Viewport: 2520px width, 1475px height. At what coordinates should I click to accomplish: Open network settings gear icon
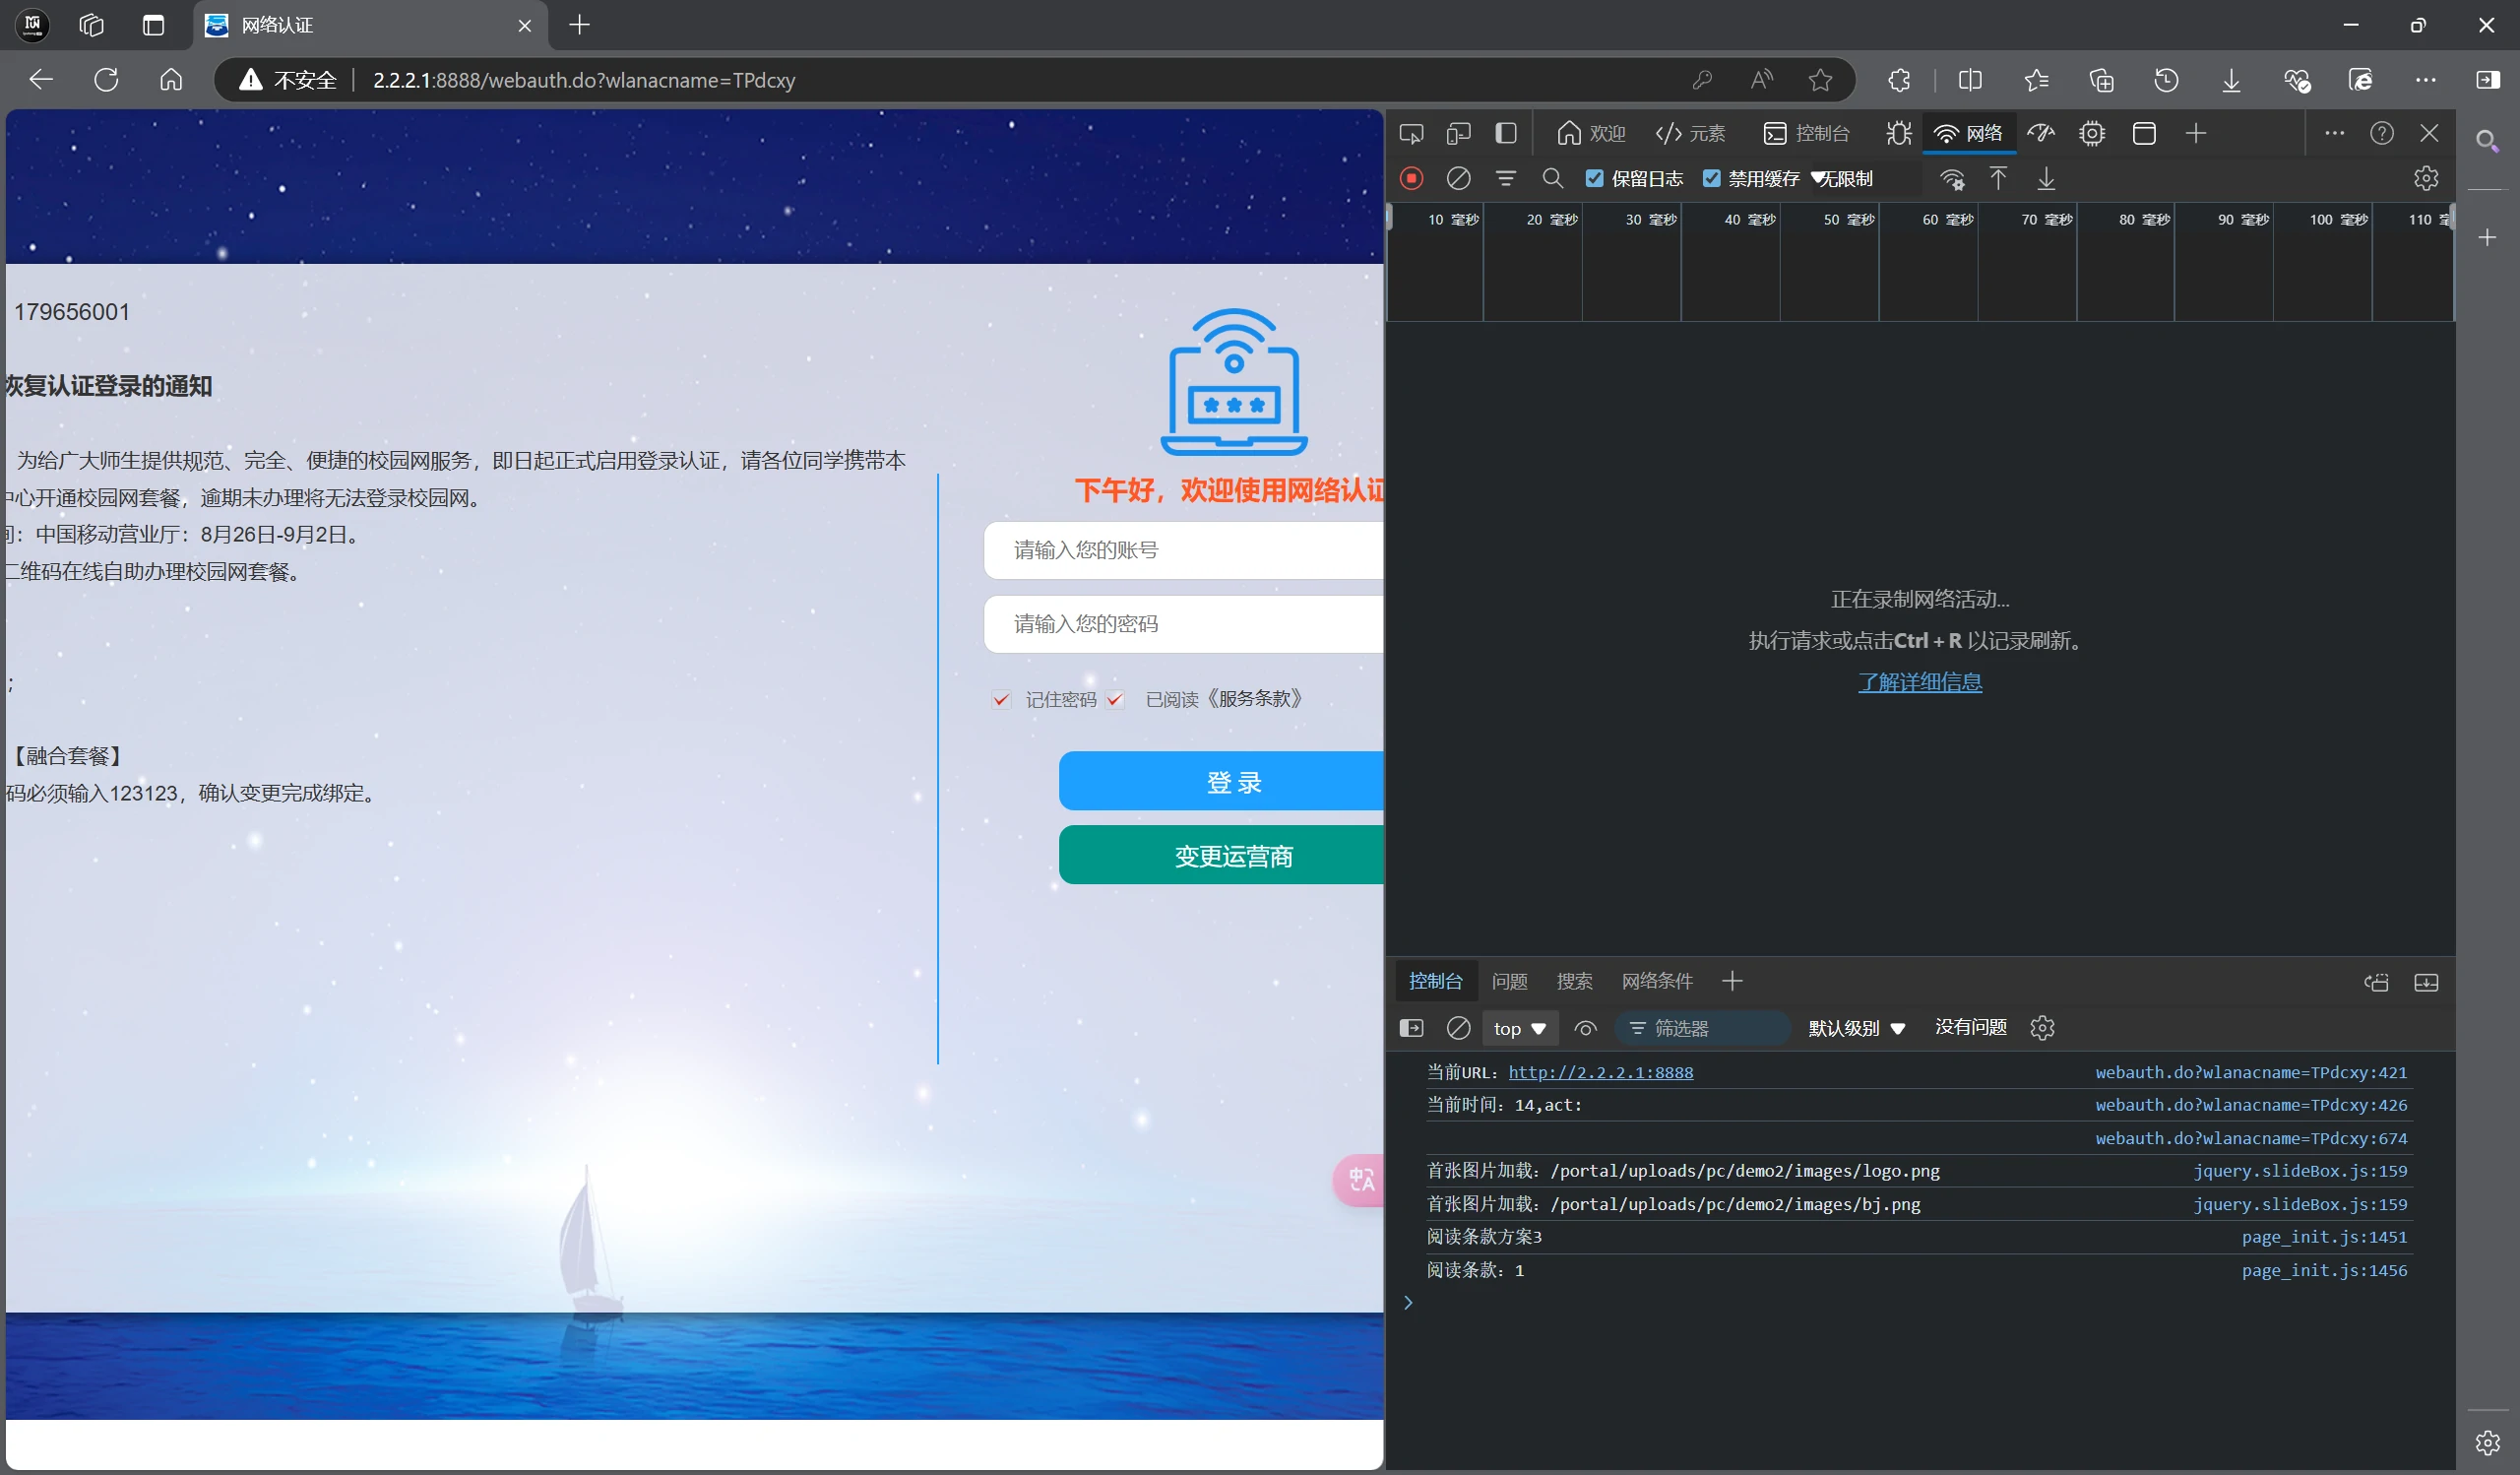pos(2425,178)
